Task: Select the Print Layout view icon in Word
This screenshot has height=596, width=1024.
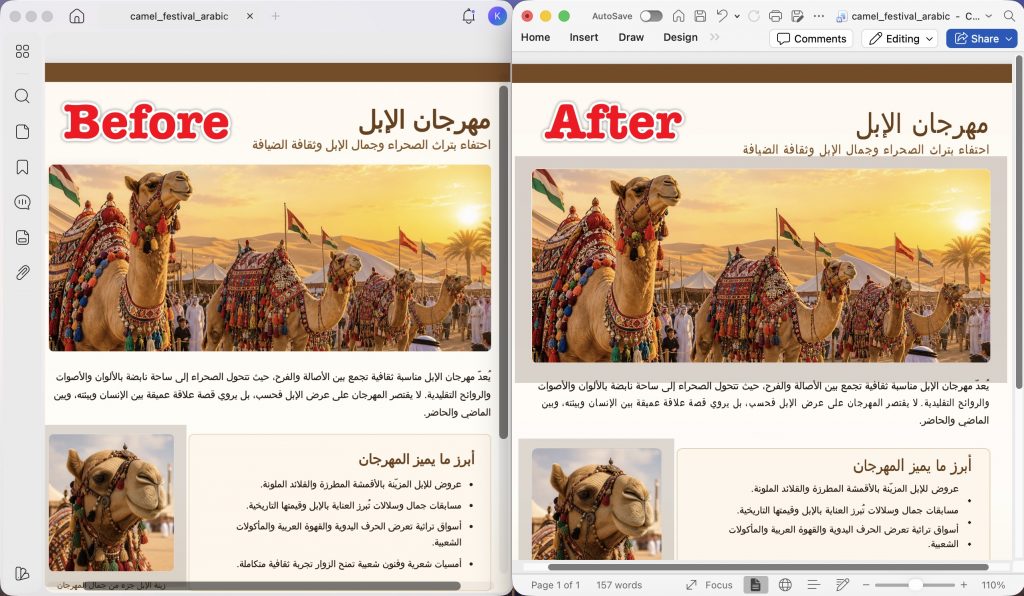Action: pyautogui.click(x=756, y=585)
